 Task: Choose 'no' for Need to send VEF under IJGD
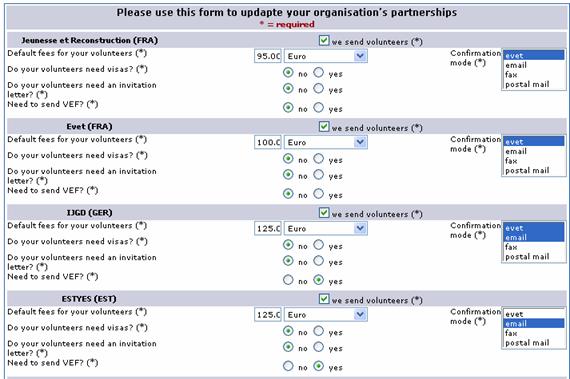point(288,280)
